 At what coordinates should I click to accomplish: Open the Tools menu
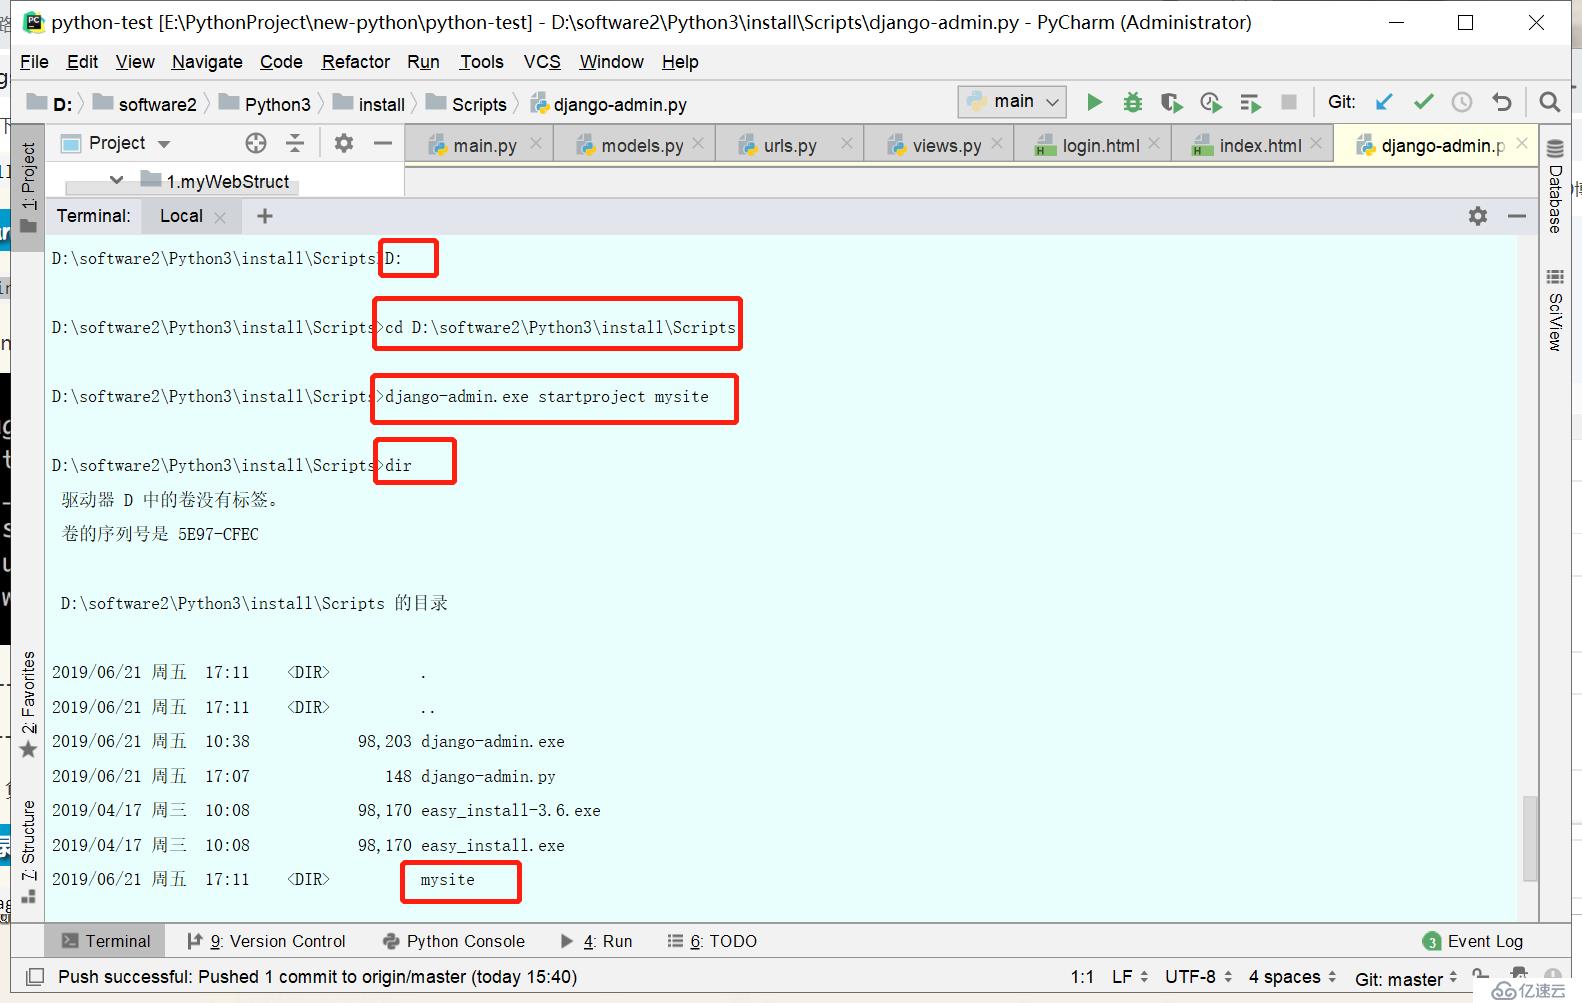pyautogui.click(x=481, y=62)
